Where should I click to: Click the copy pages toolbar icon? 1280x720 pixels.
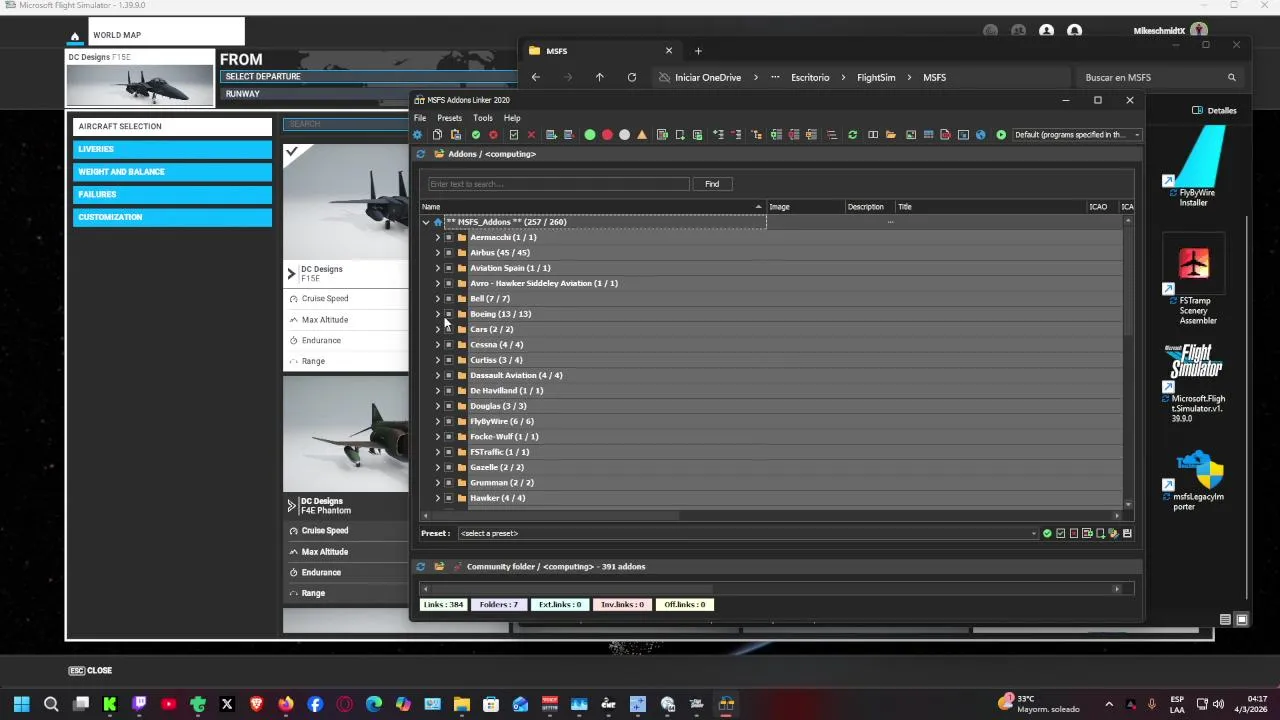(x=437, y=135)
